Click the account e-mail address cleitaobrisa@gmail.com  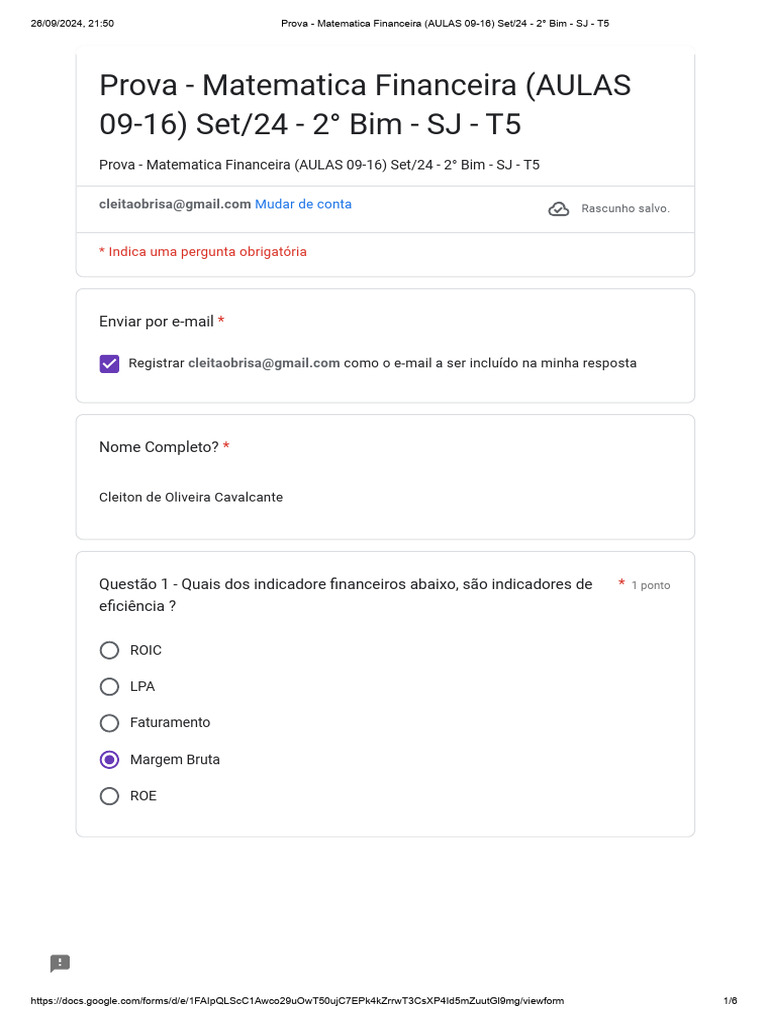click(175, 204)
